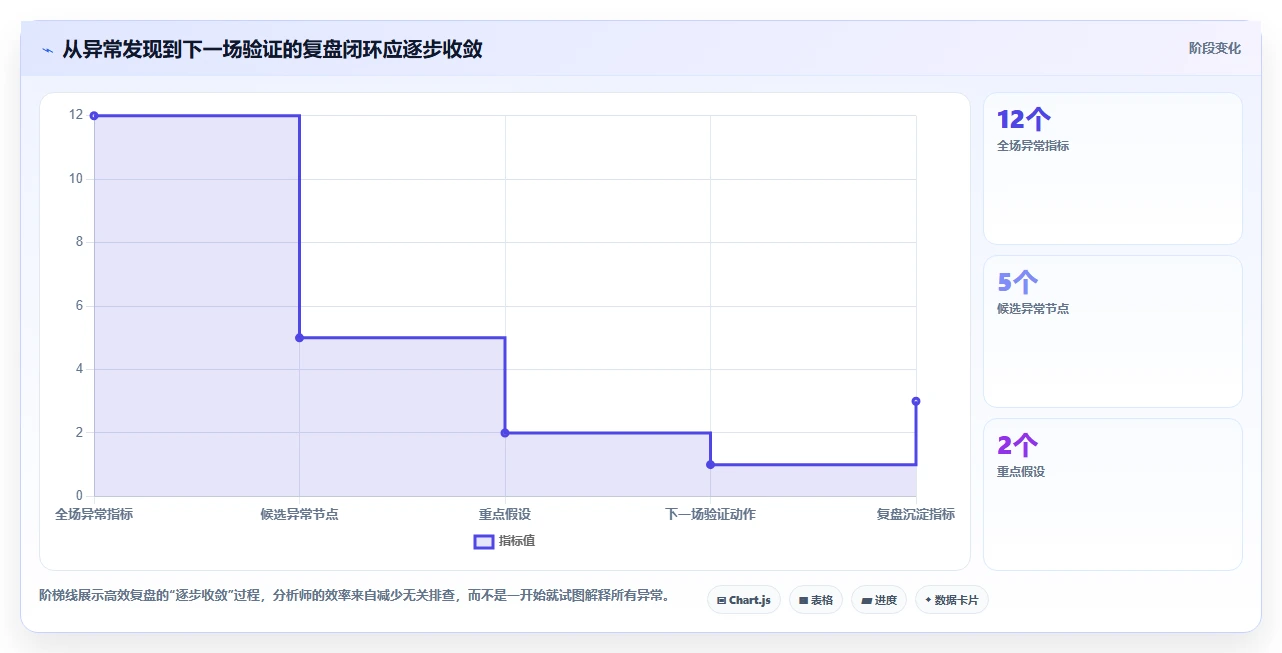Click the footnote text about 阶梯线
The width and height of the screenshot is (1282, 653).
click(354, 596)
